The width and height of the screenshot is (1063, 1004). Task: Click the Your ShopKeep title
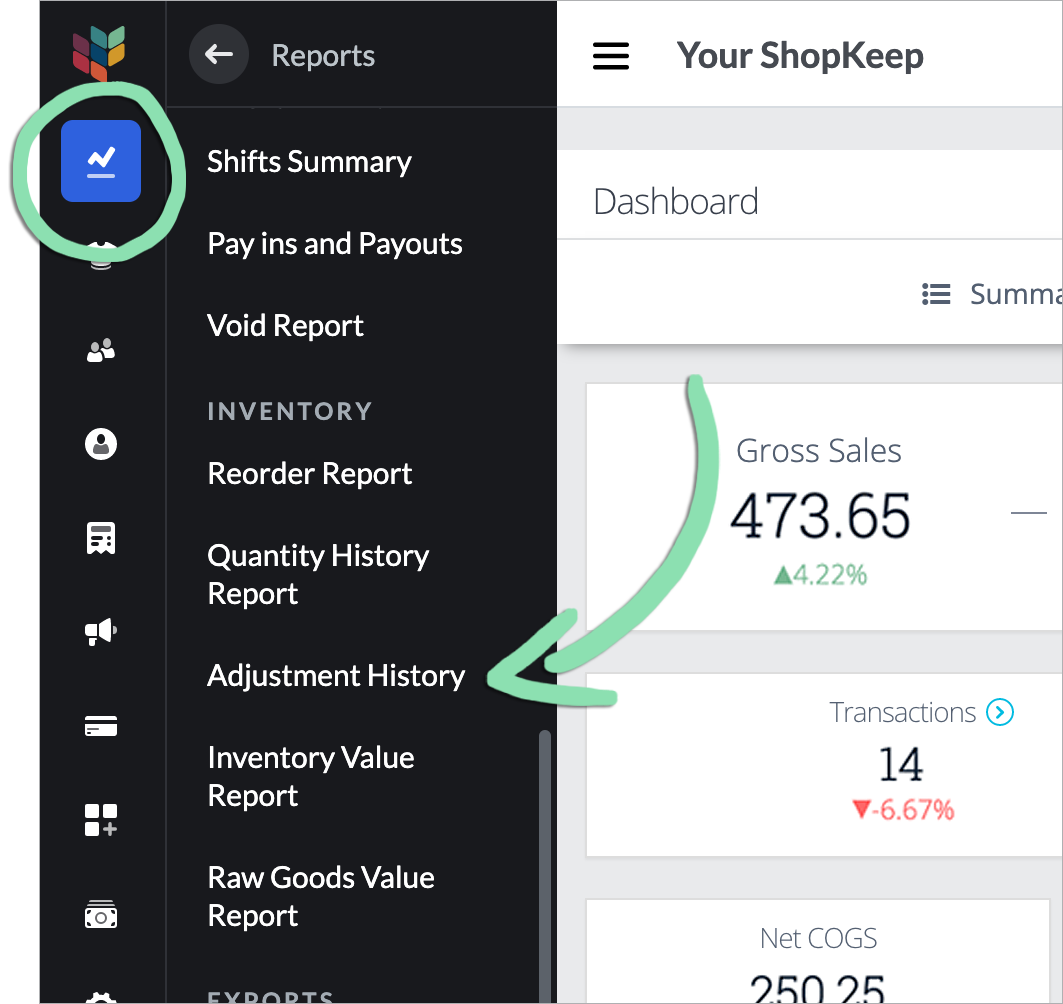click(x=800, y=56)
